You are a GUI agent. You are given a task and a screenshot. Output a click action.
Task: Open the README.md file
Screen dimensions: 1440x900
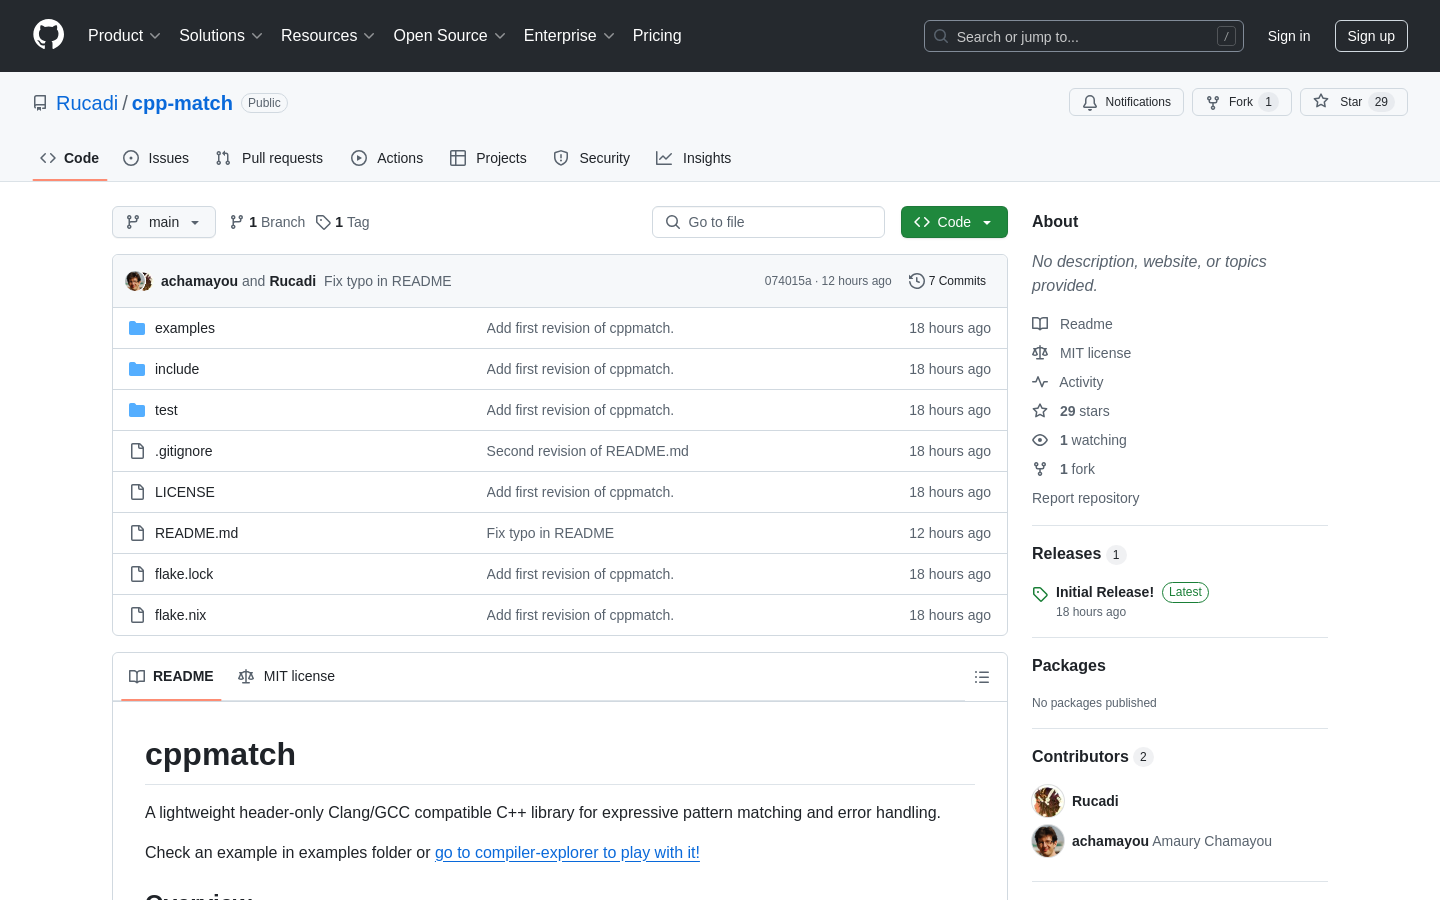(197, 533)
